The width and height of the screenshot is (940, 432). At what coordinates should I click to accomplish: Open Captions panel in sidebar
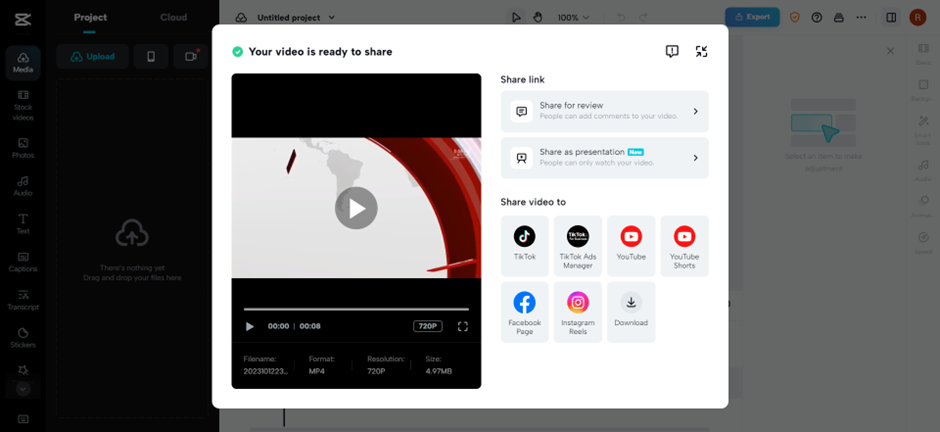point(23,262)
